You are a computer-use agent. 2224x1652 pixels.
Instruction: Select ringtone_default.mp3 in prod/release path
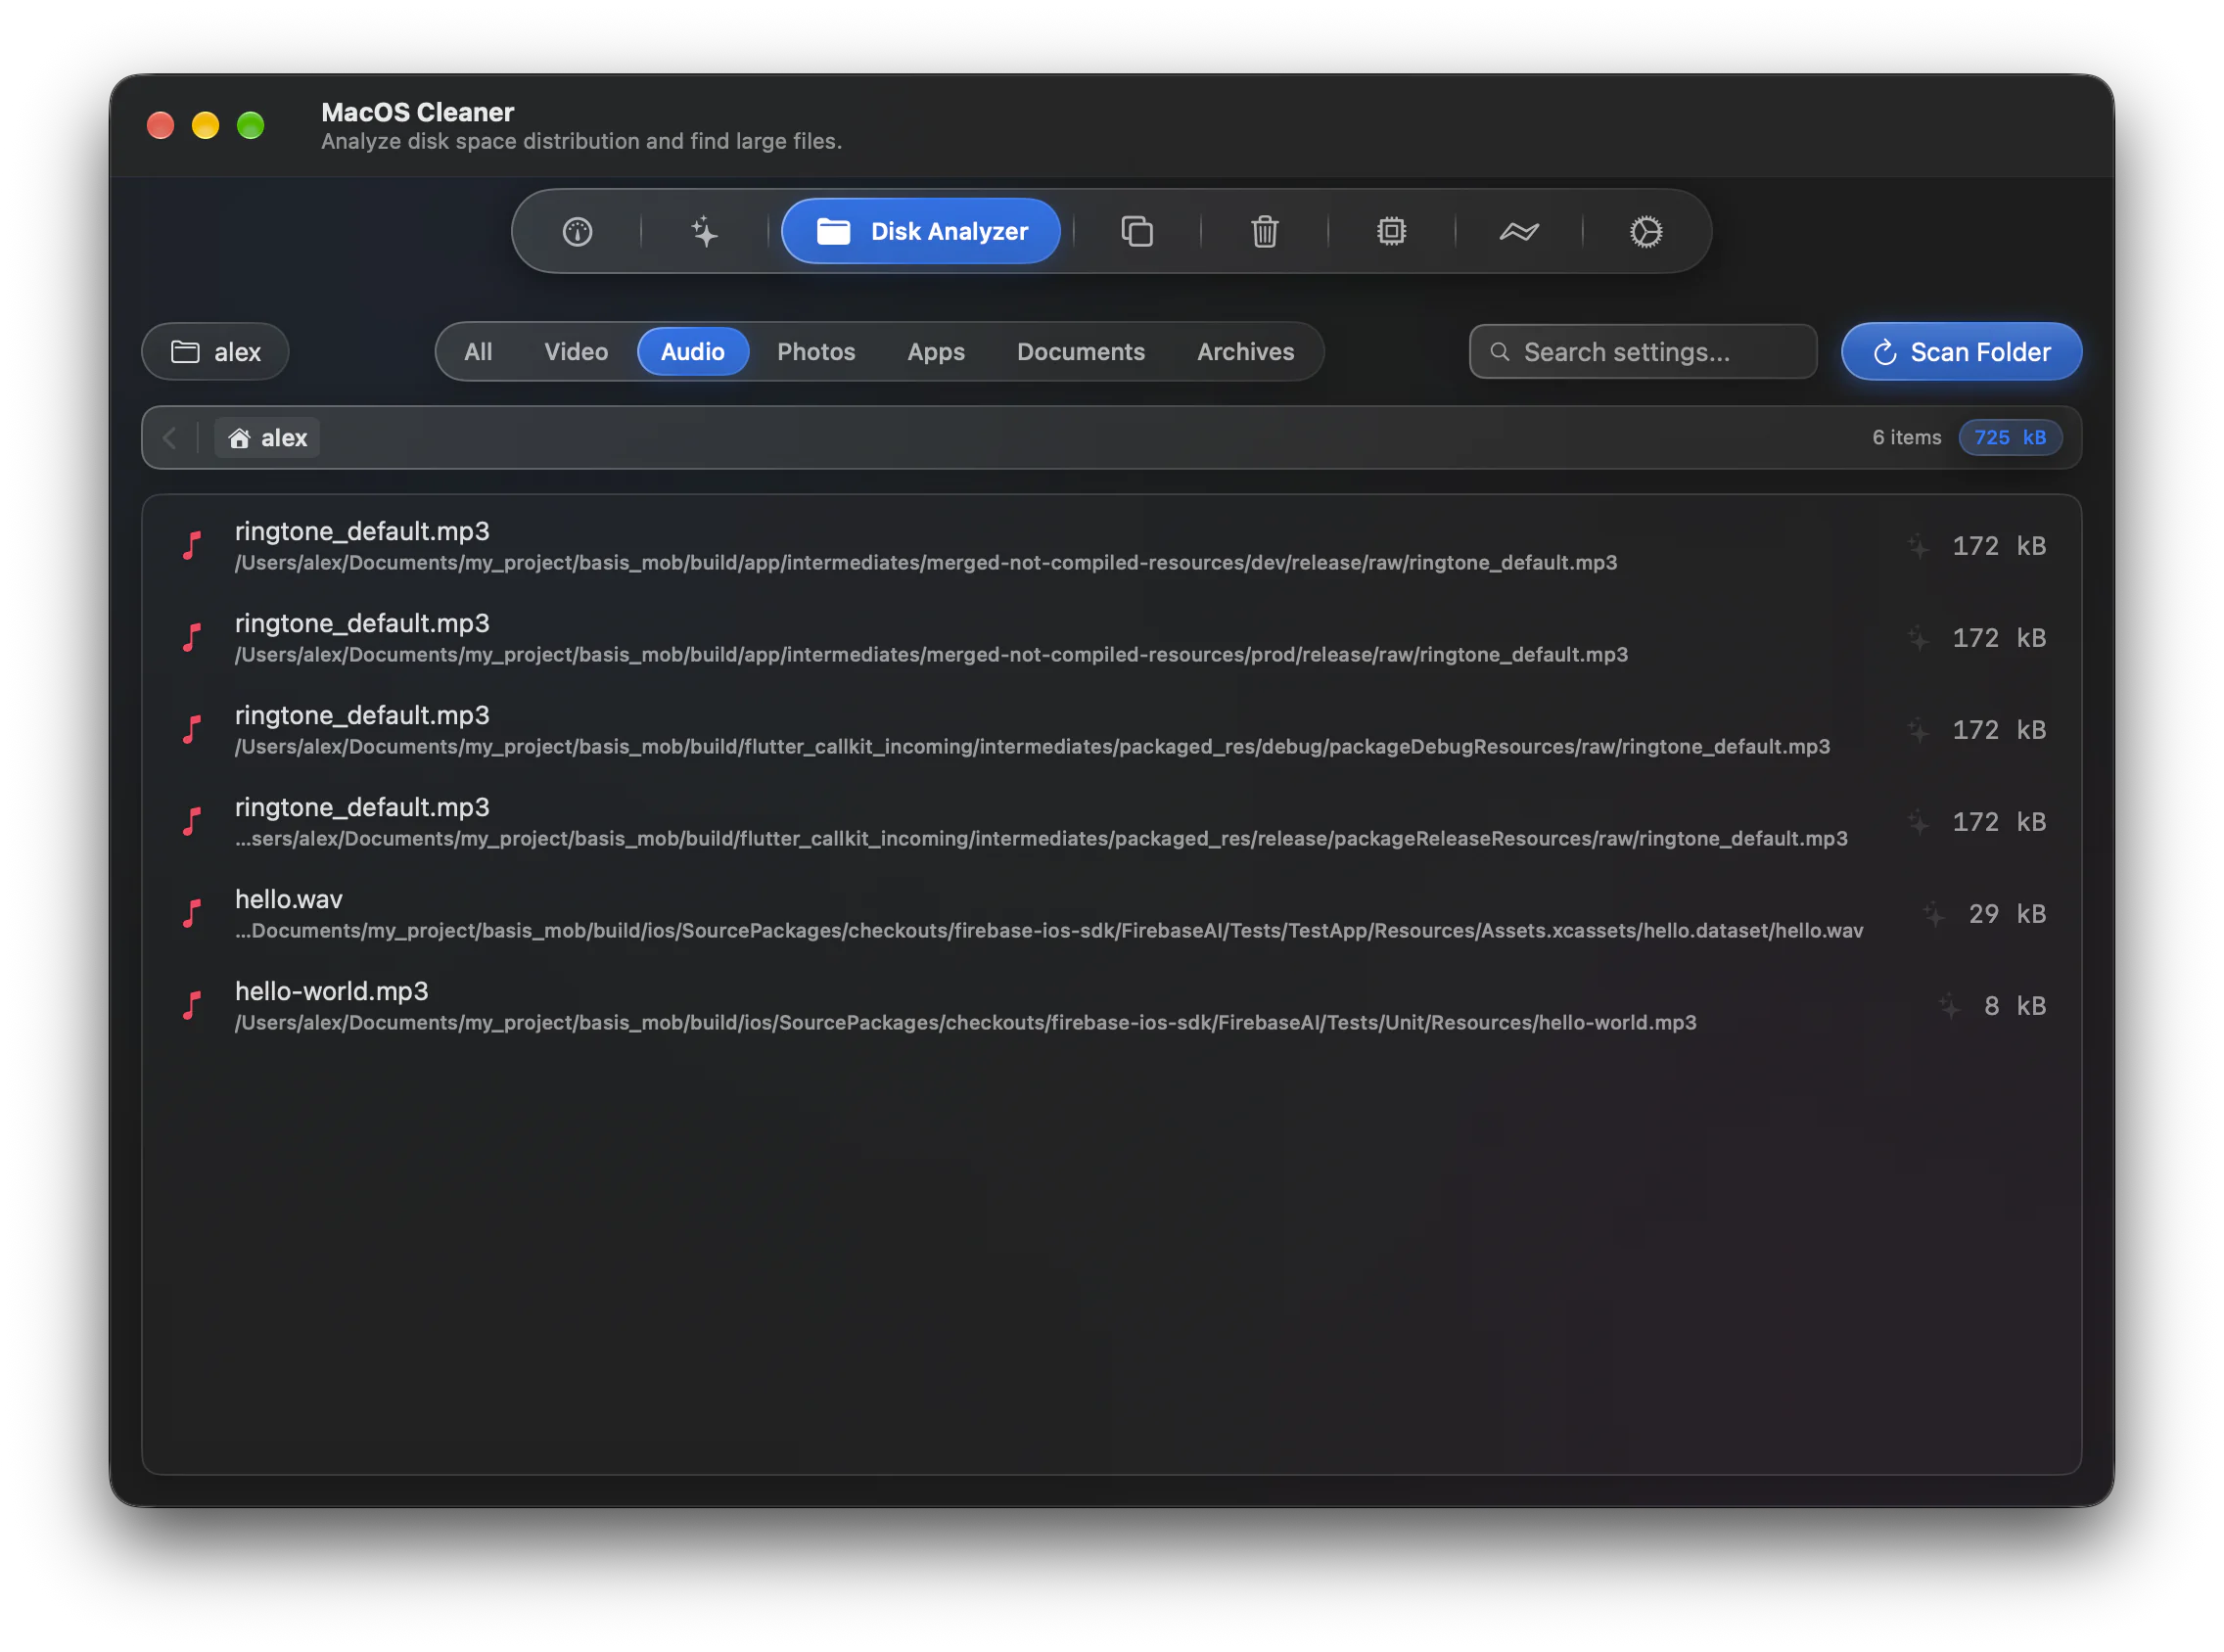pos(1112,638)
